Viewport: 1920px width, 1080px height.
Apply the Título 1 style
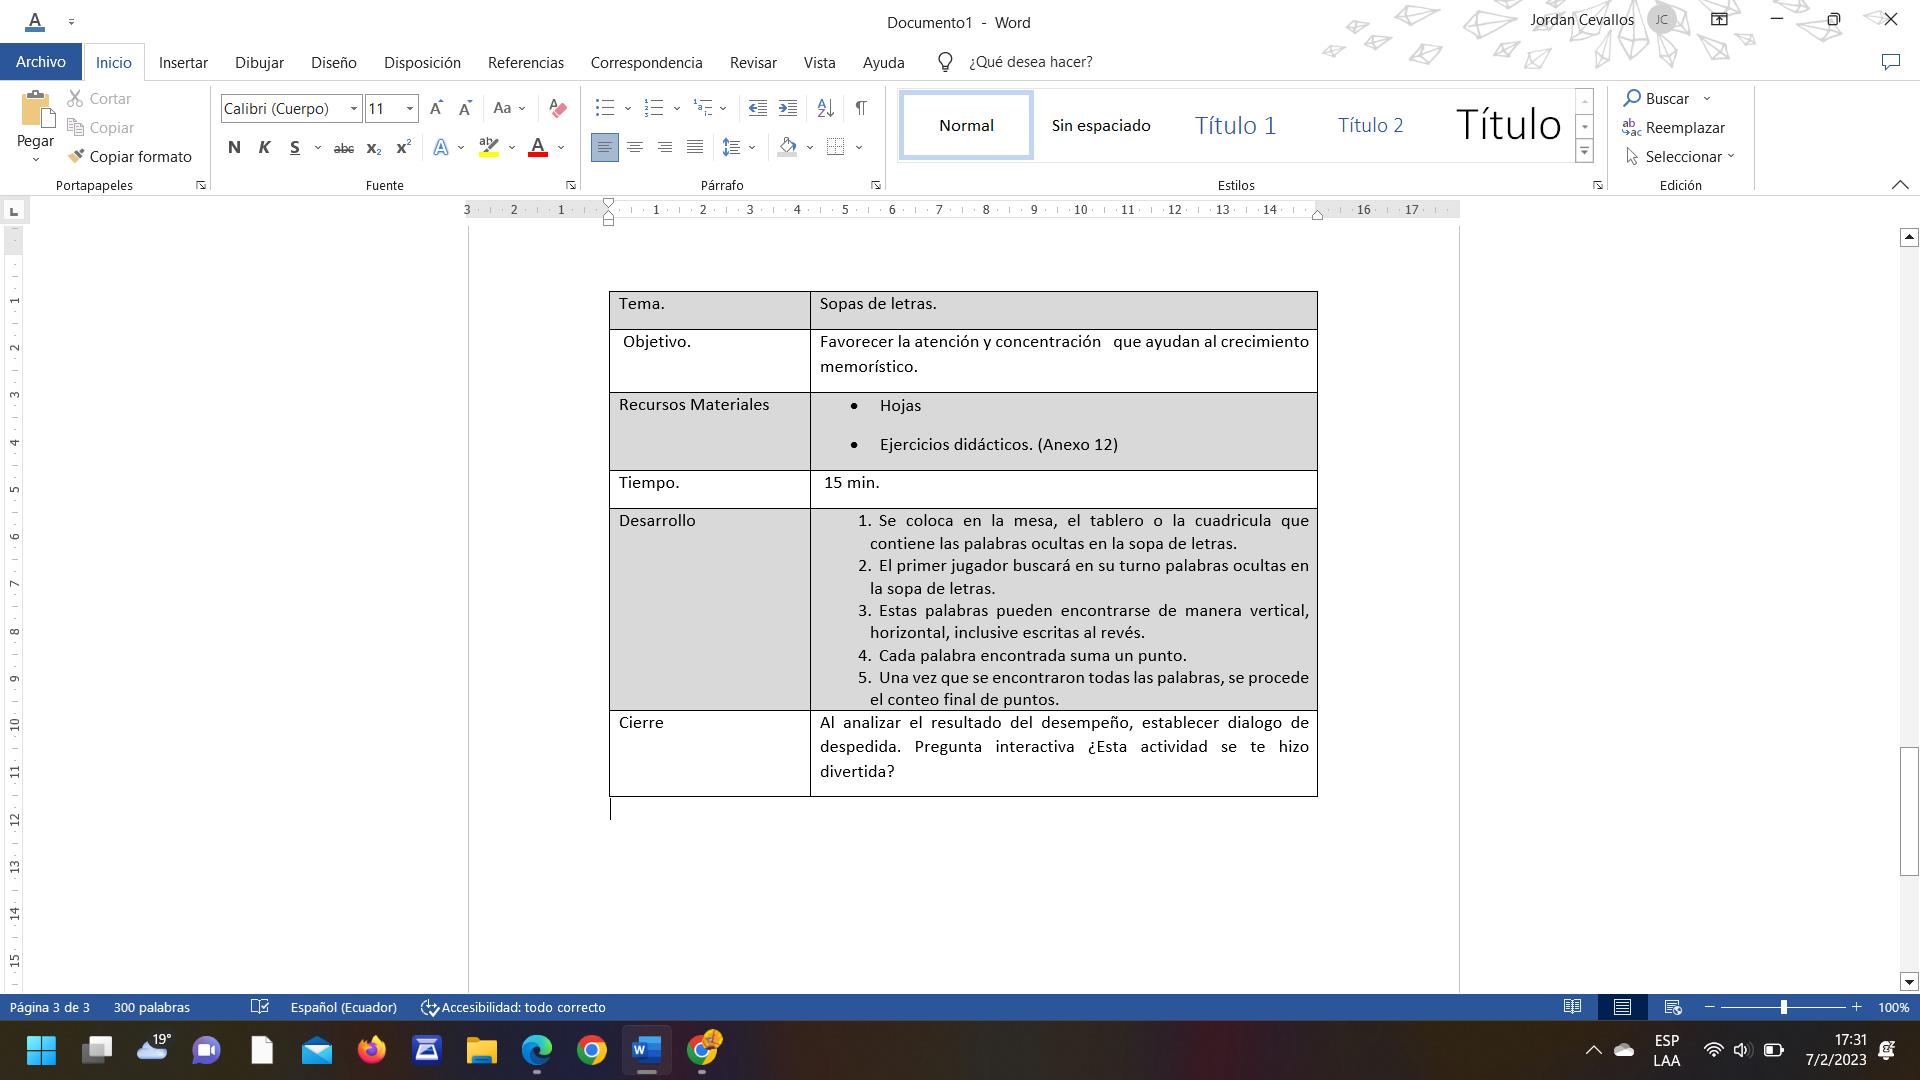click(1235, 125)
